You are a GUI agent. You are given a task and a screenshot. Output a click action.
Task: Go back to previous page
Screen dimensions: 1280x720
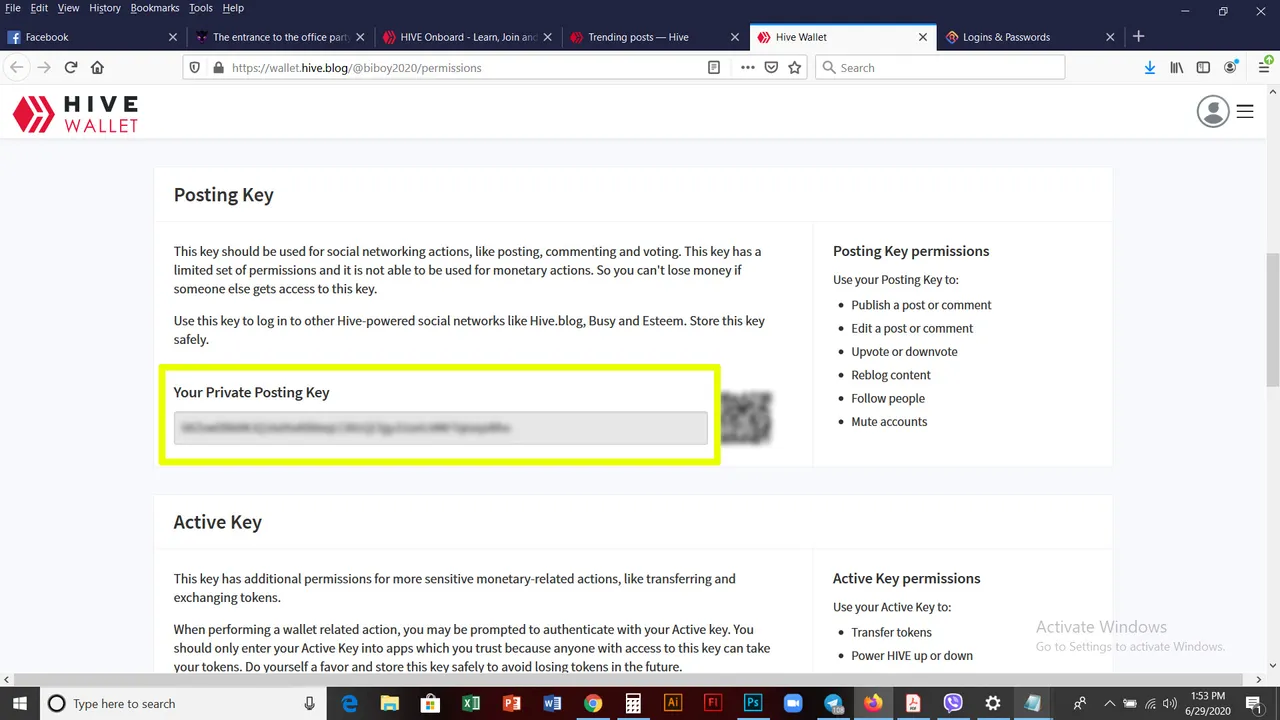17,68
